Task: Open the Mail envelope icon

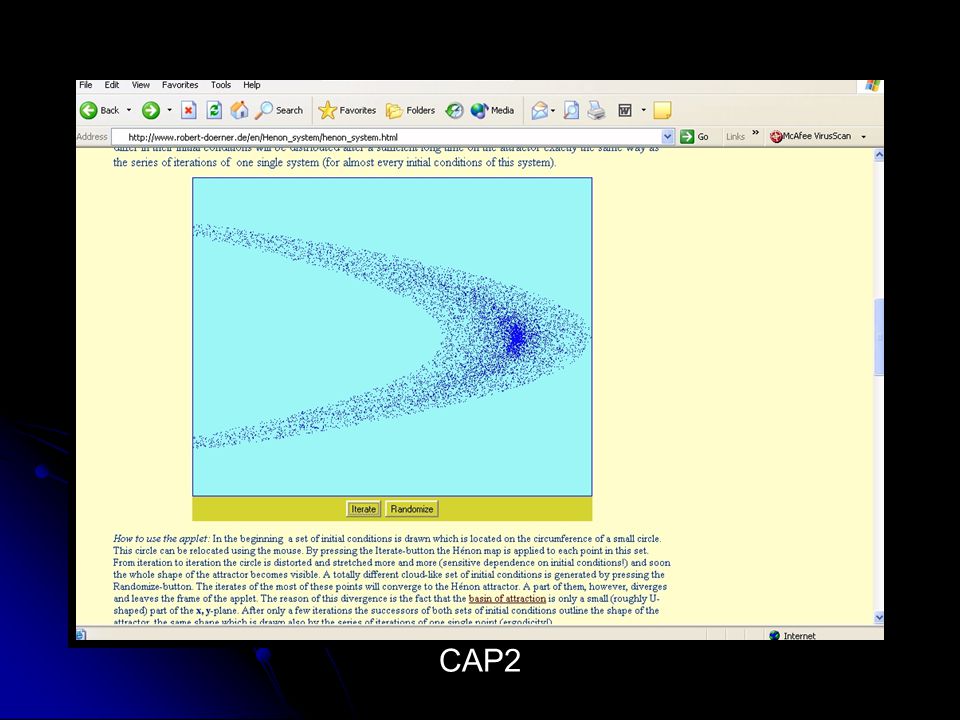Action: click(x=539, y=110)
